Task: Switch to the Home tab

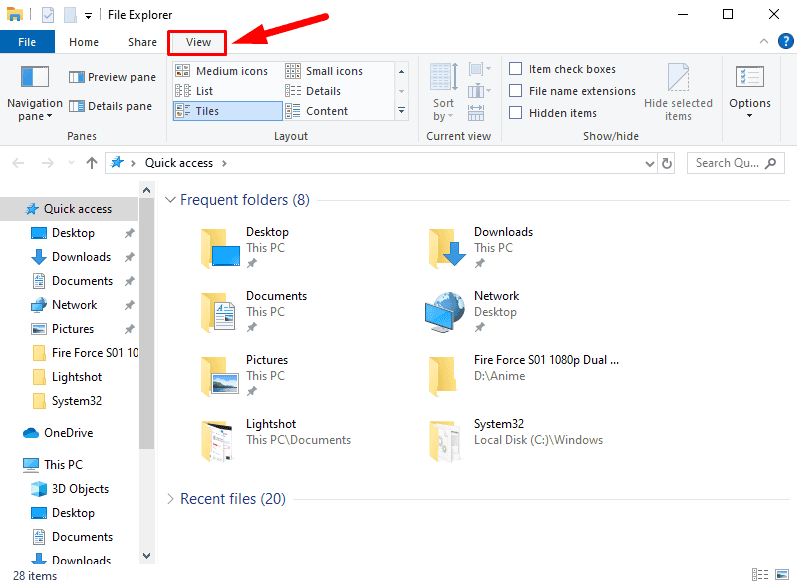Action: click(84, 42)
